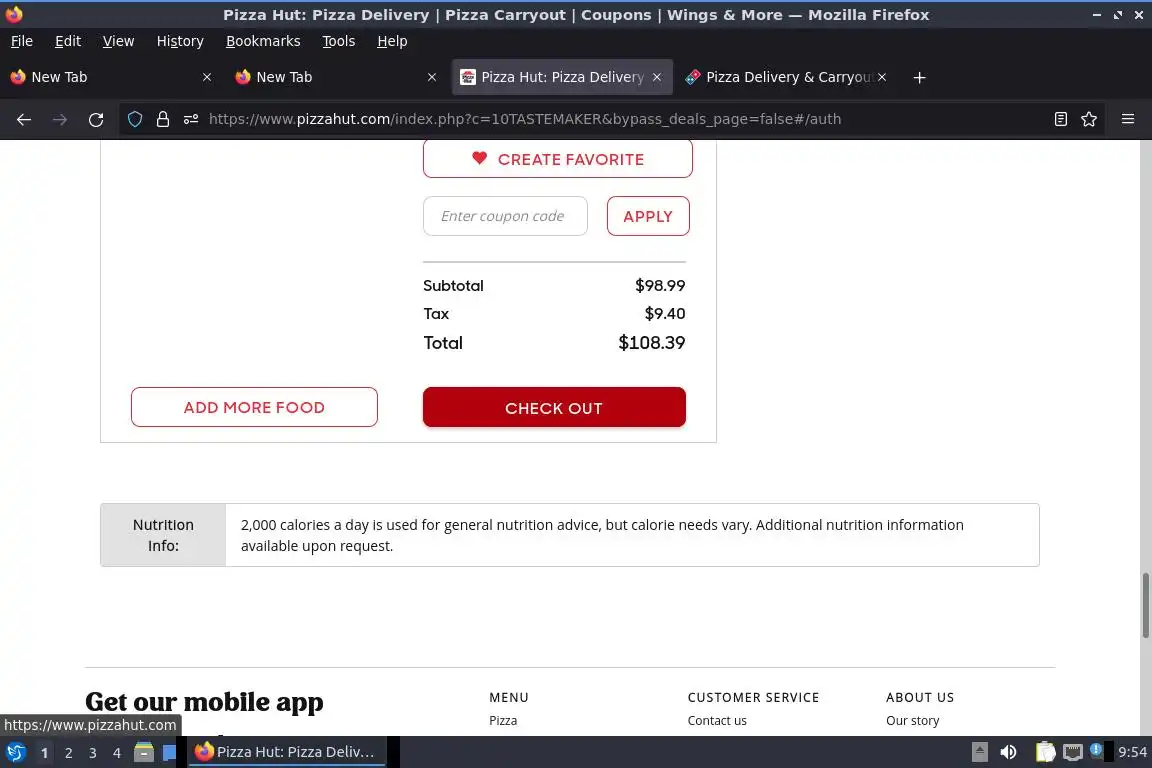Screen dimensions: 1152x768
Task: Click the Subtotal value $98.99
Action: pos(660,285)
